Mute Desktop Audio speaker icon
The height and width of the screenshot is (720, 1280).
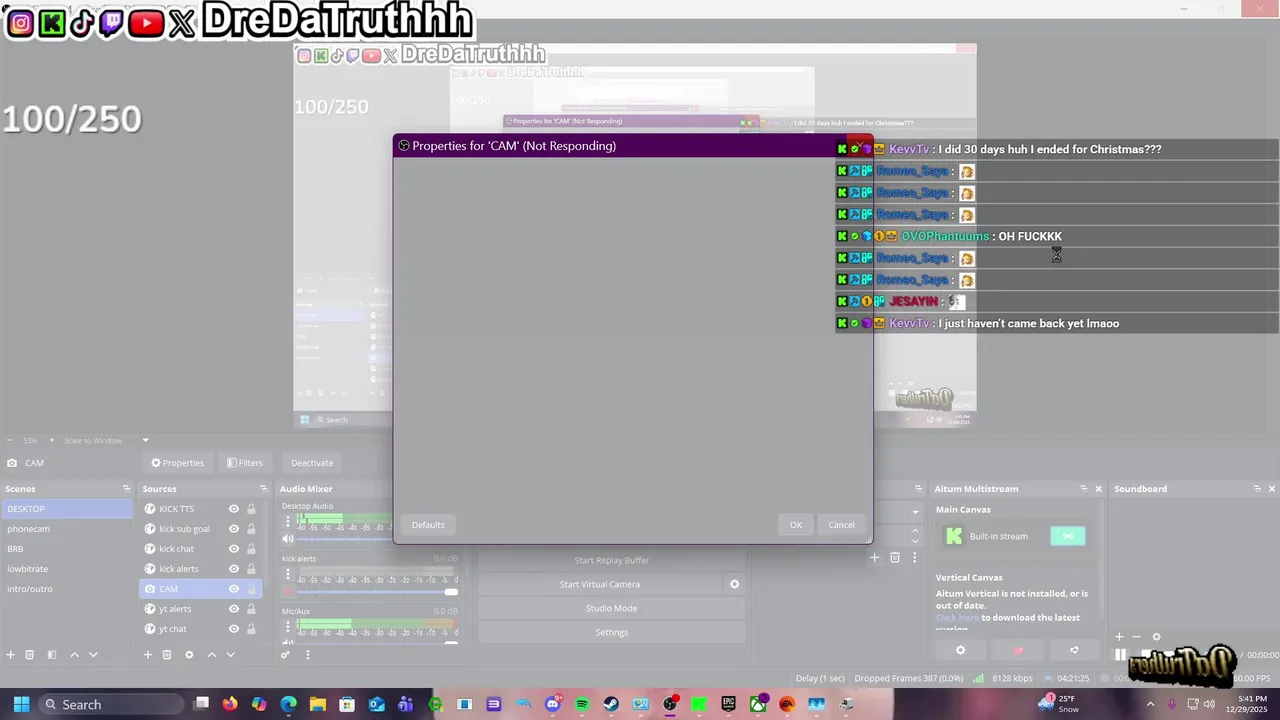[288, 539]
